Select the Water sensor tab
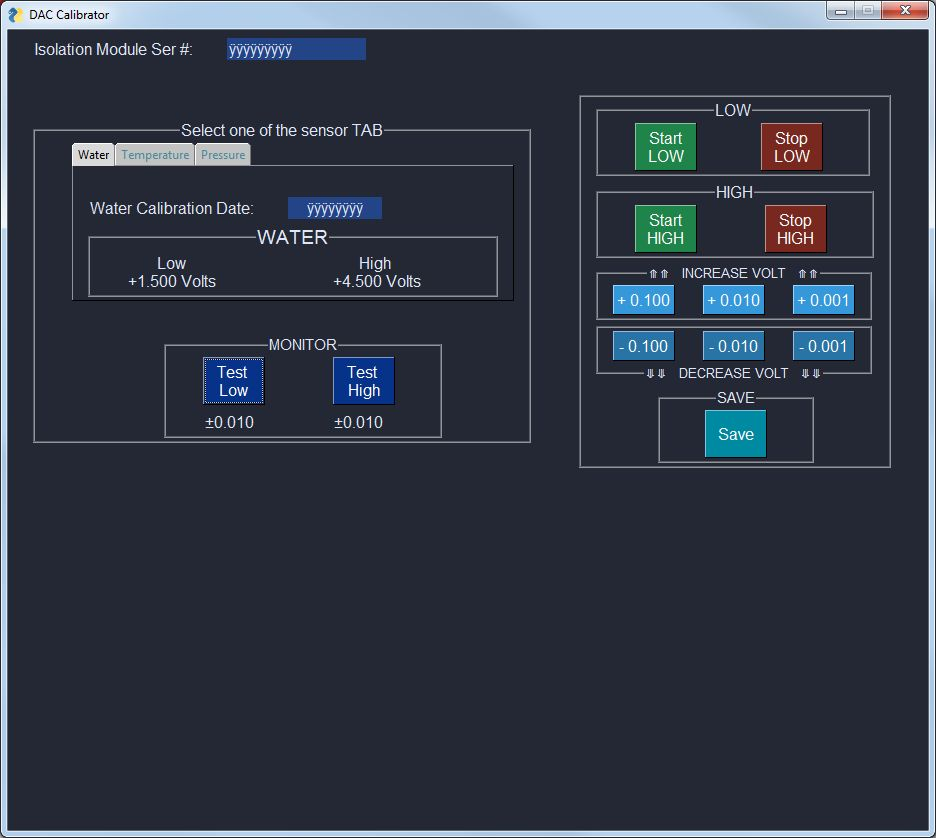 tap(94, 155)
